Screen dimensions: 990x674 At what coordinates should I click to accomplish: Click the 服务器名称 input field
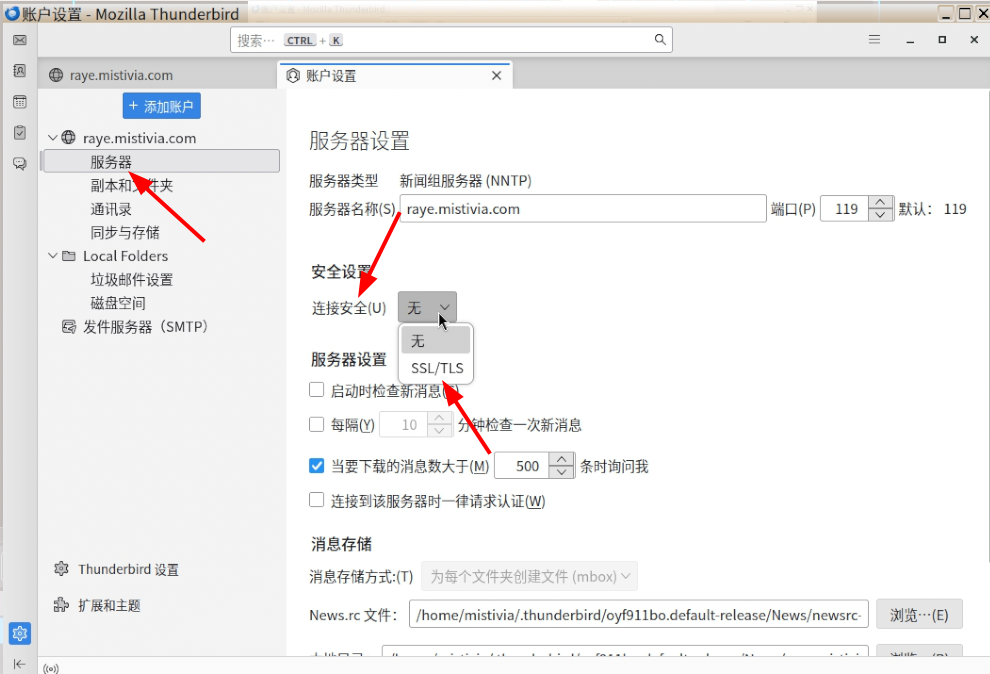pyautogui.click(x=583, y=209)
